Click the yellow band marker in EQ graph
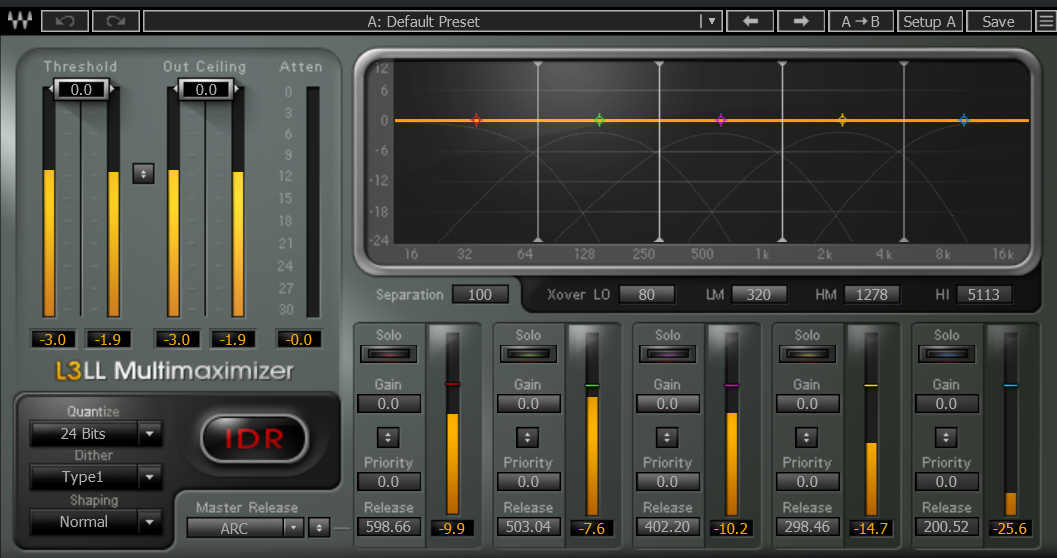1057x558 pixels. click(842, 120)
